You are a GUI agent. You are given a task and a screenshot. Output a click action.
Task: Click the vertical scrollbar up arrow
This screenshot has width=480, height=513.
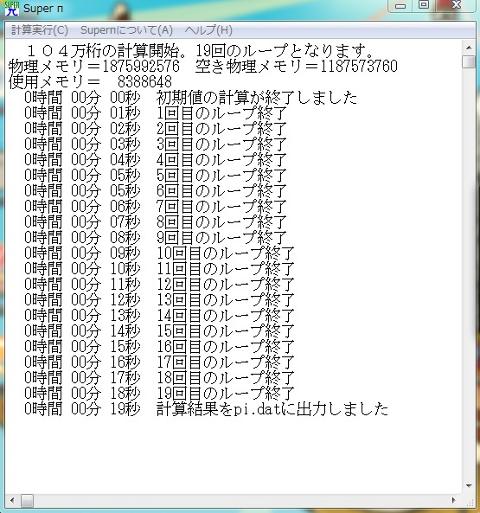[x=469, y=48]
